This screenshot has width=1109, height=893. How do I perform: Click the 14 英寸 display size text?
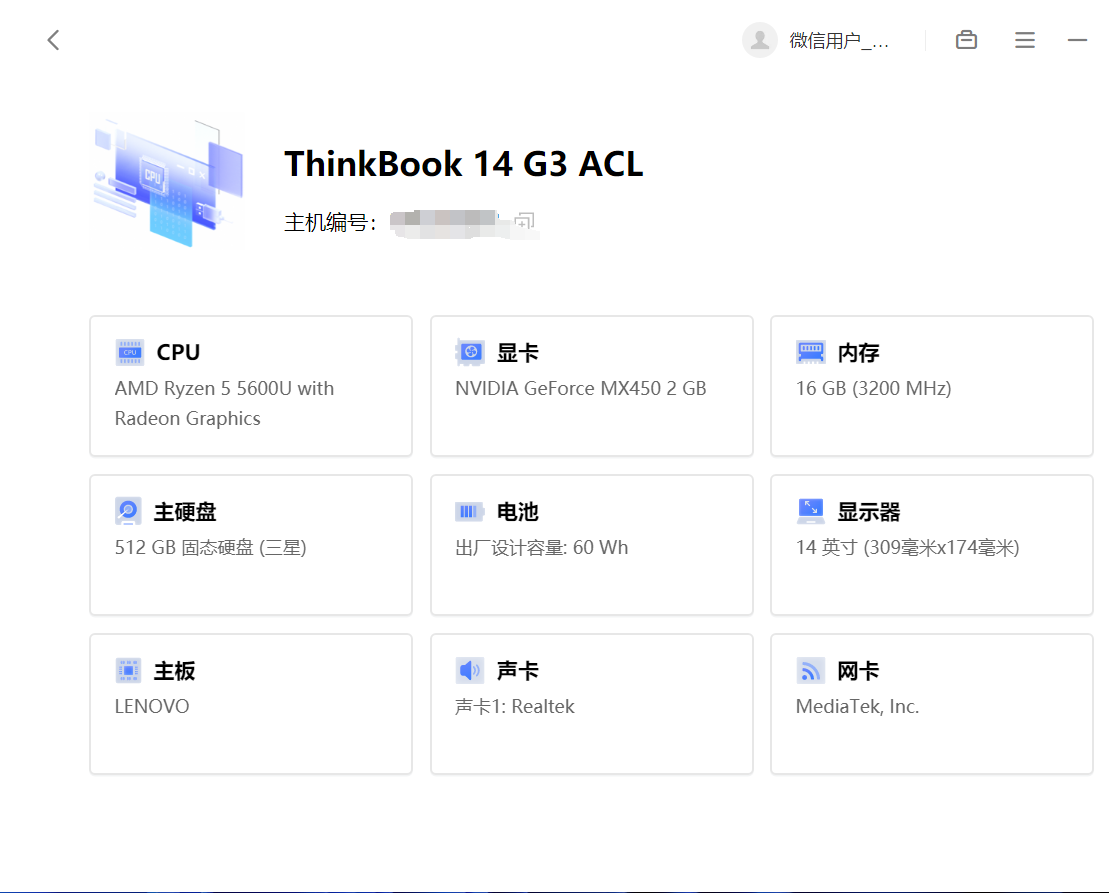pos(907,547)
